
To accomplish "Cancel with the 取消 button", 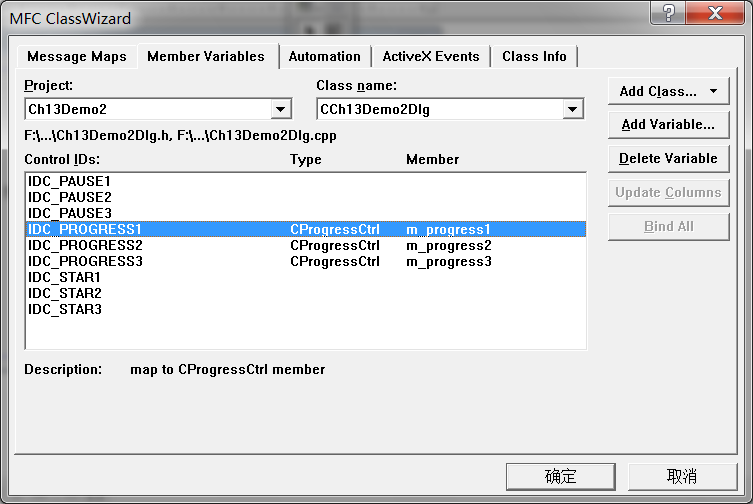I will [682, 477].
